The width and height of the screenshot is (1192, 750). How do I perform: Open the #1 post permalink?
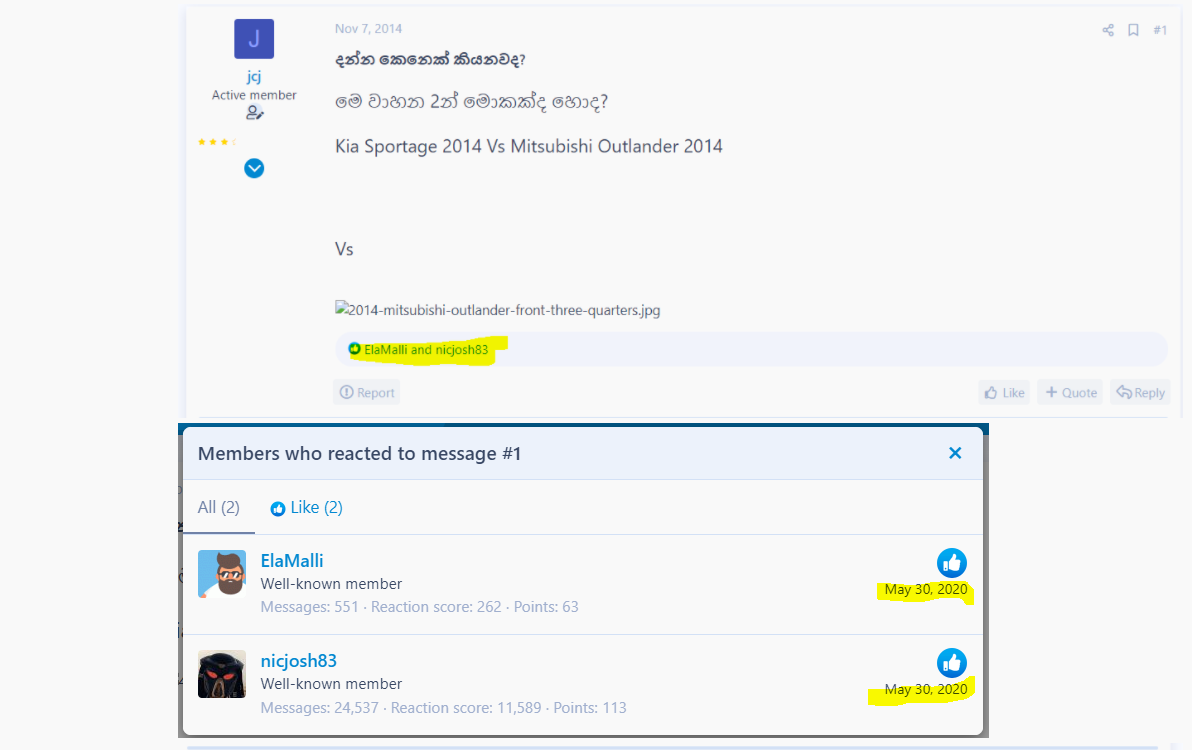click(1159, 30)
